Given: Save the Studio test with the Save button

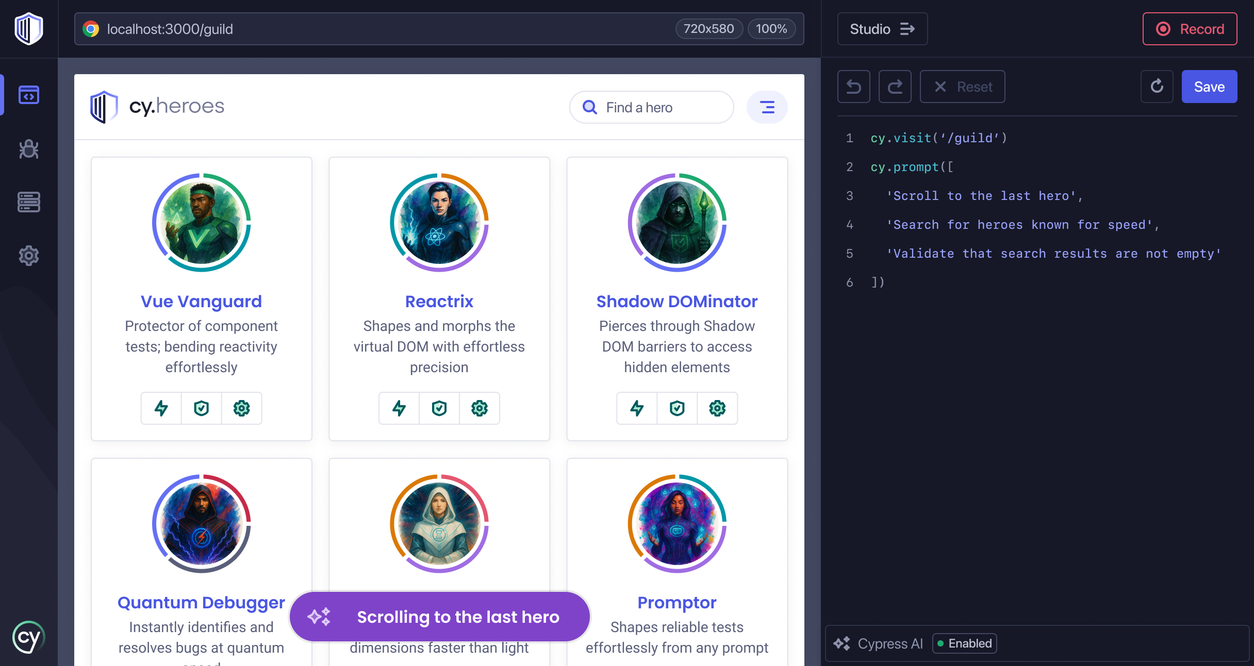Looking at the screenshot, I should click(1209, 86).
